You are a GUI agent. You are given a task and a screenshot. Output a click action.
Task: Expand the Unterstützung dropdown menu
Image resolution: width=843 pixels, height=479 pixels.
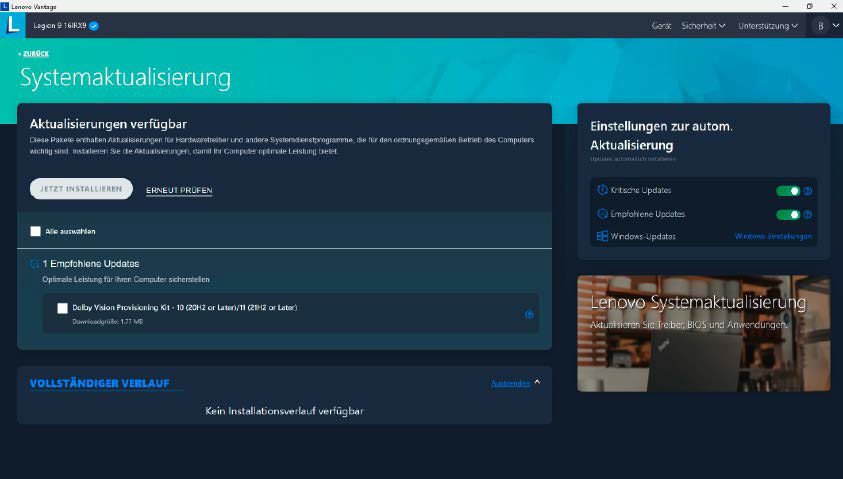pos(767,25)
